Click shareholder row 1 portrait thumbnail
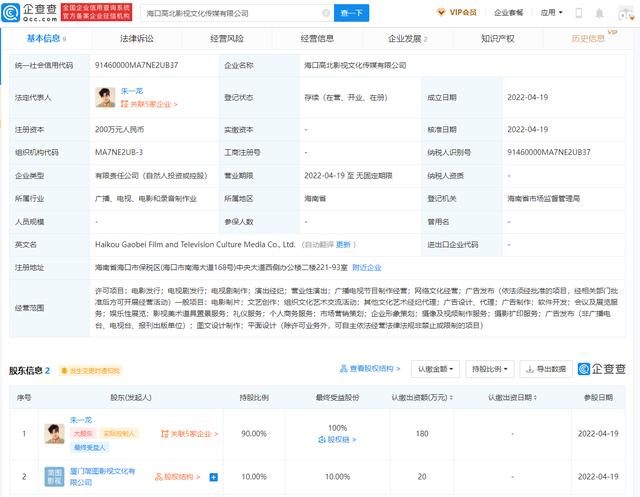Screen dimensions: 640x497 point(54,434)
